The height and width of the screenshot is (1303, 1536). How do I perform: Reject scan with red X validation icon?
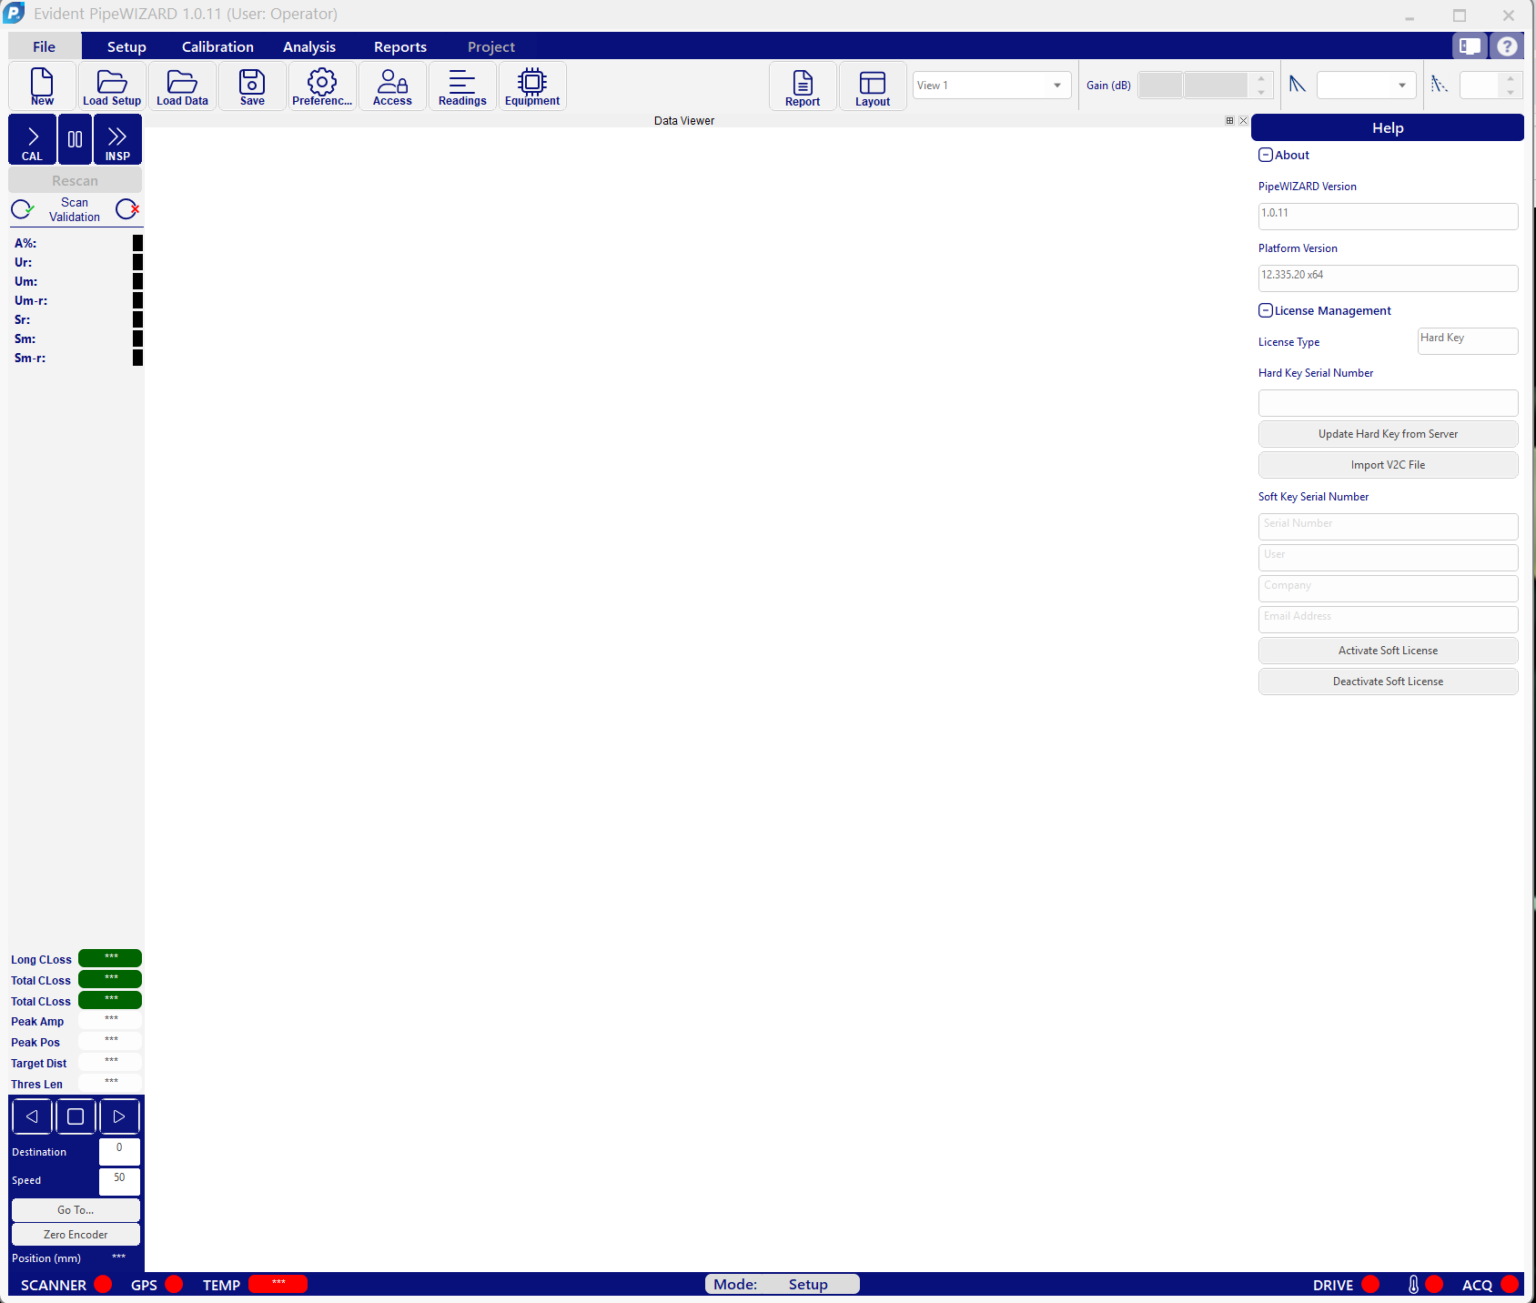pos(127,209)
